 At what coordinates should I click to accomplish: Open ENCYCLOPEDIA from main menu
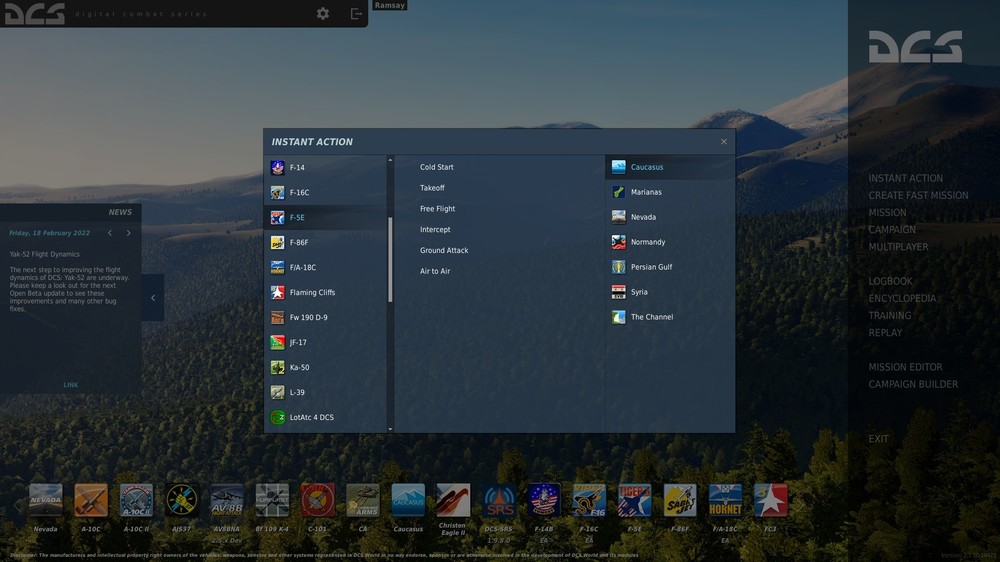click(902, 299)
